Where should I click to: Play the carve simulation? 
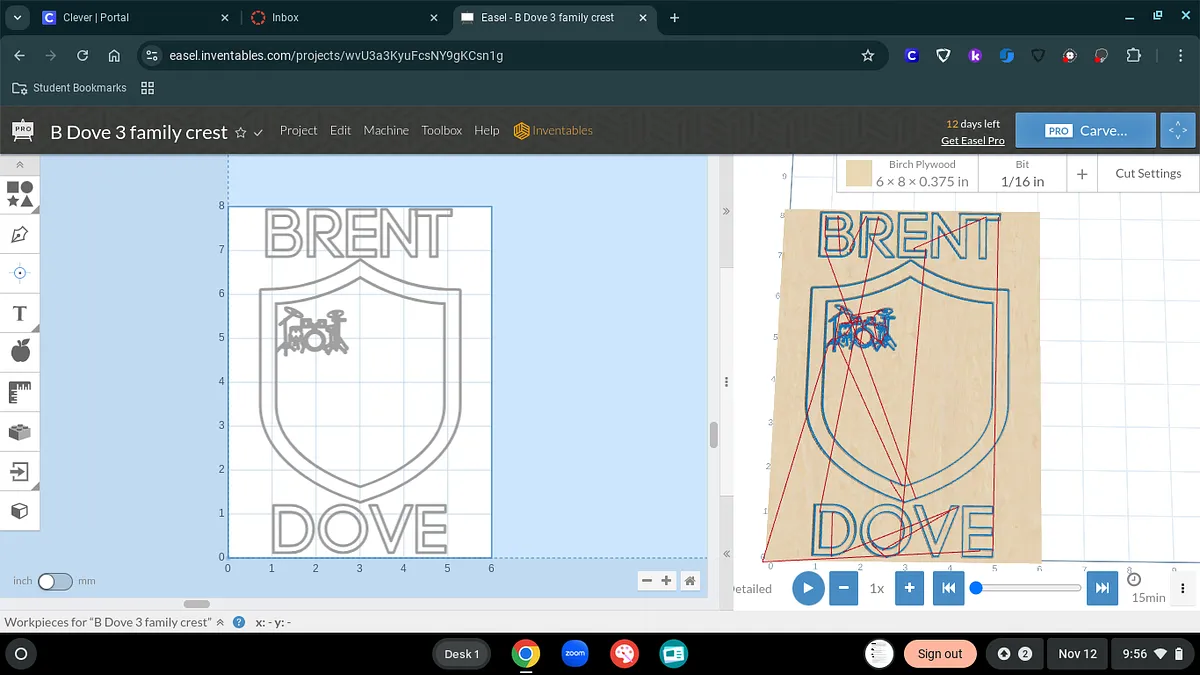[807, 588]
